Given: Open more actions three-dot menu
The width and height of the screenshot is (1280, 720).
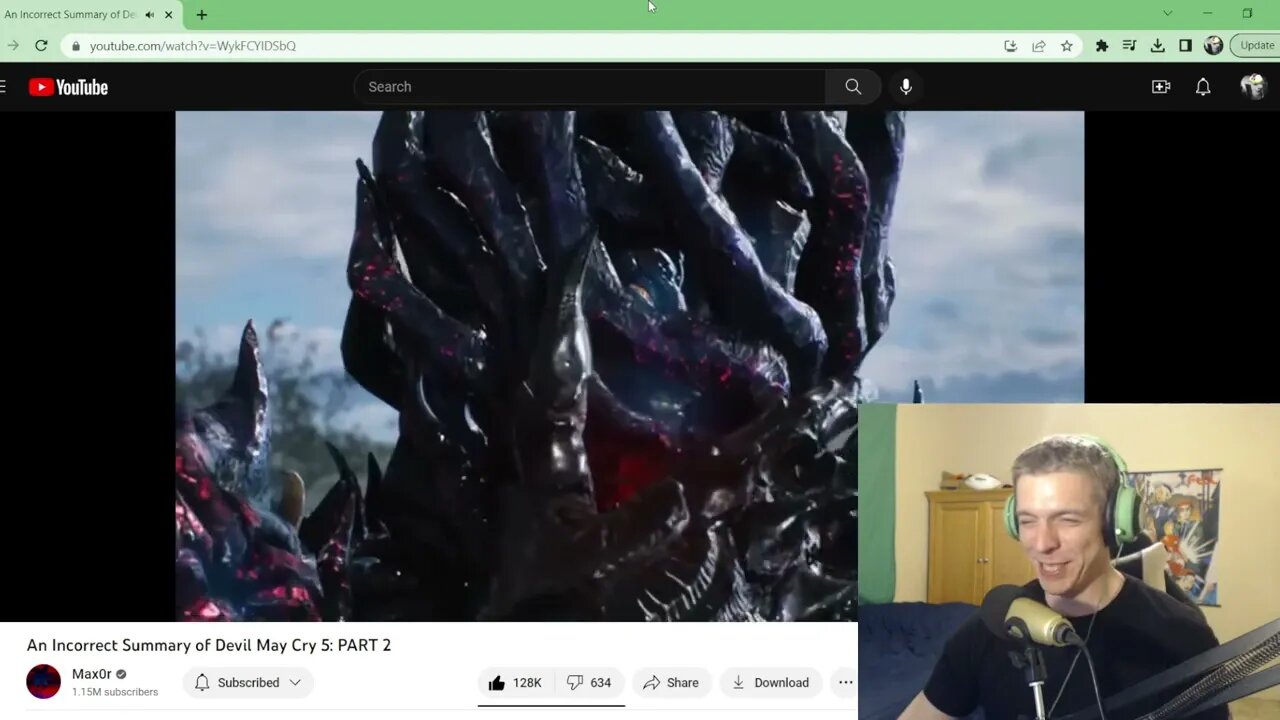Looking at the screenshot, I should [x=845, y=683].
